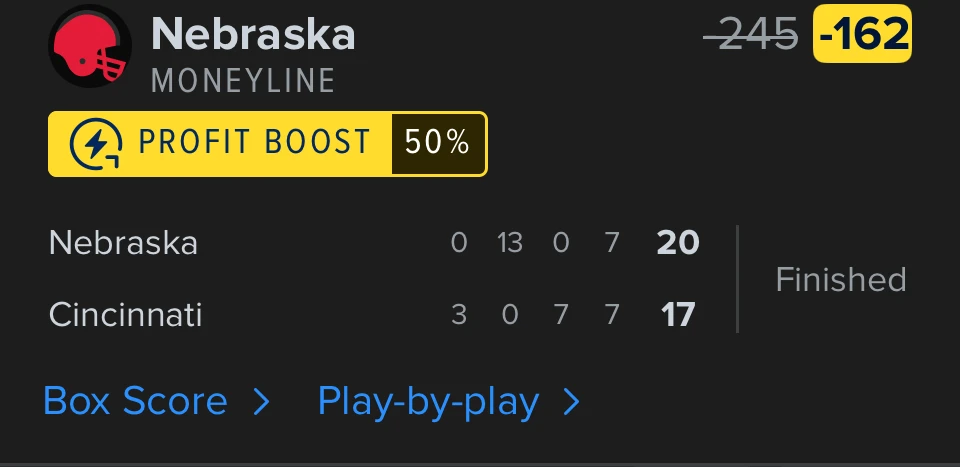Open the Play-by-play link
The width and height of the screenshot is (960, 467).
point(428,402)
